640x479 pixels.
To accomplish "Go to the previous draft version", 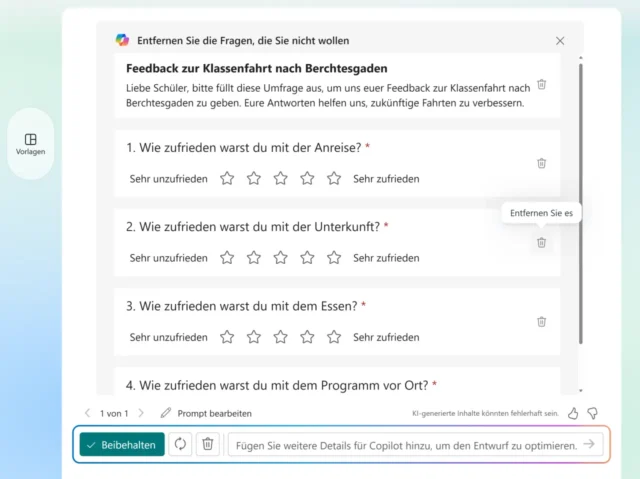I will (87, 412).
